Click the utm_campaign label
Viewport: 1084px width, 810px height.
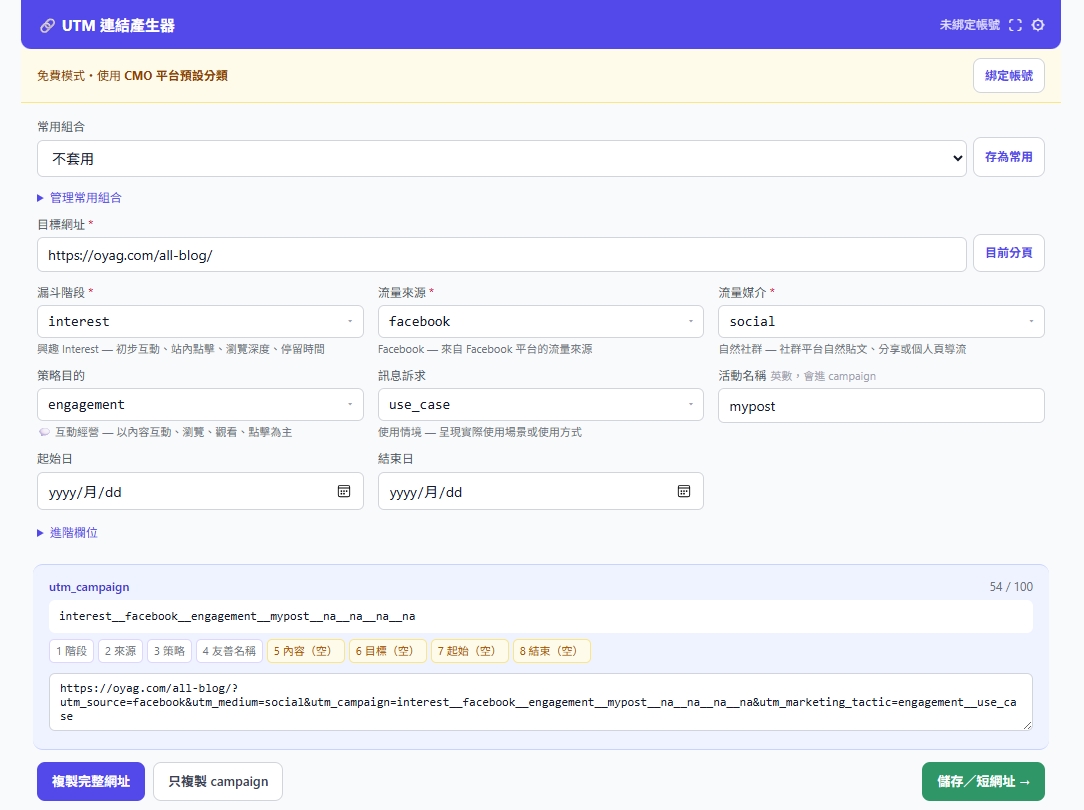(x=89, y=587)
